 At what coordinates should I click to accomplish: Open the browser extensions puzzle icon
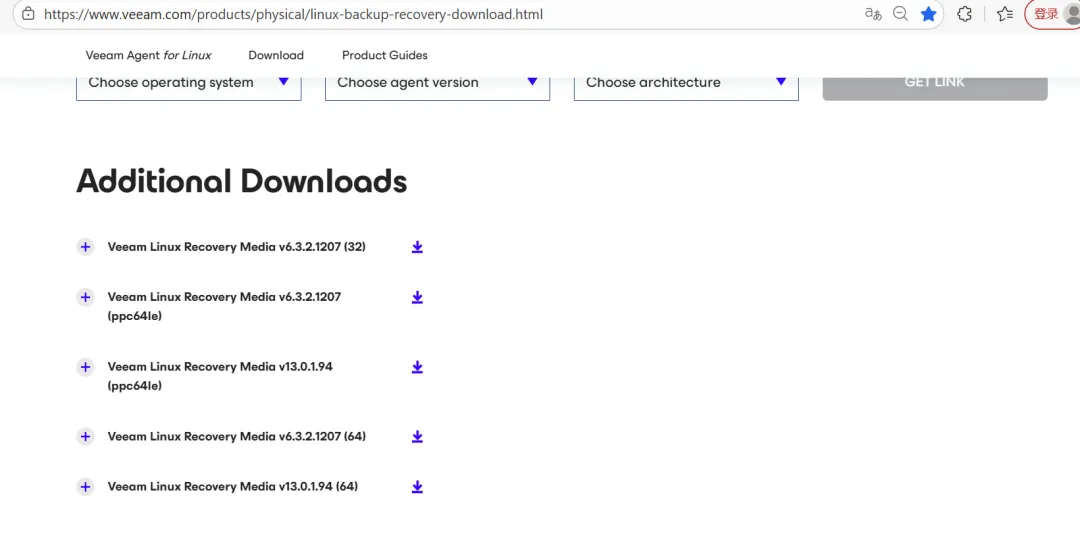(x=965, y=14)
